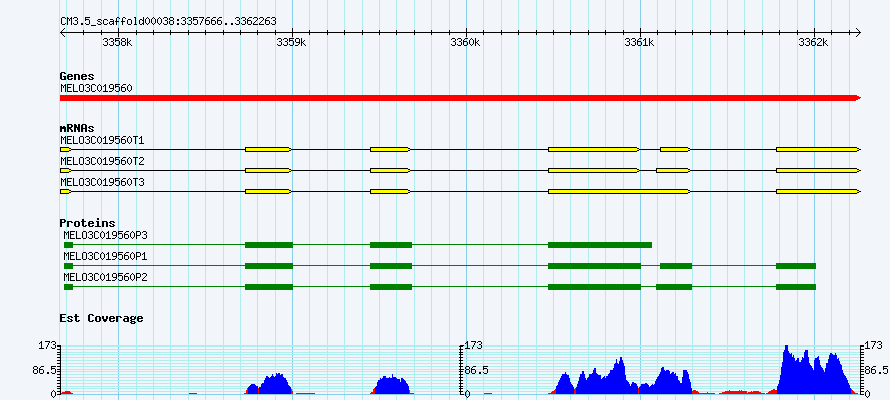Click the fourth exon of MELO3C019560T1
The width and height of the screenshot is (890, 400).
[594, 149]
